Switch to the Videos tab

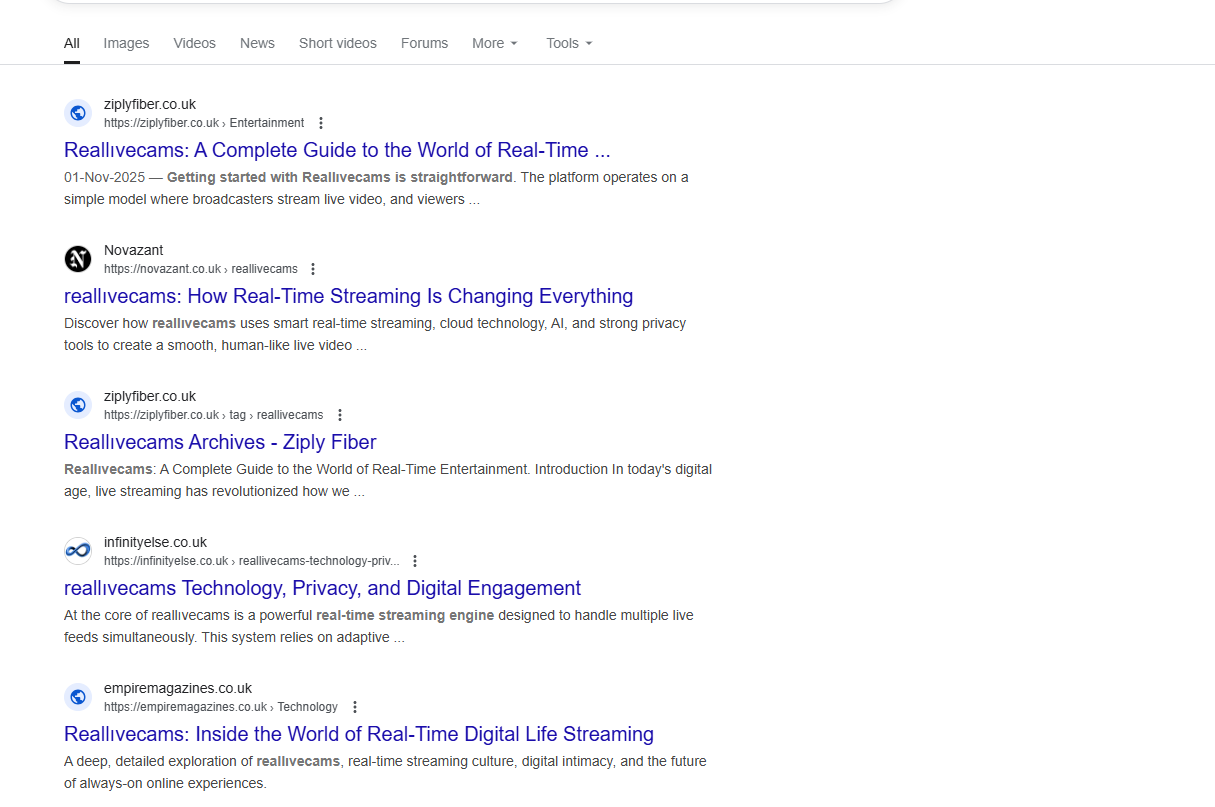coord(194,43)
